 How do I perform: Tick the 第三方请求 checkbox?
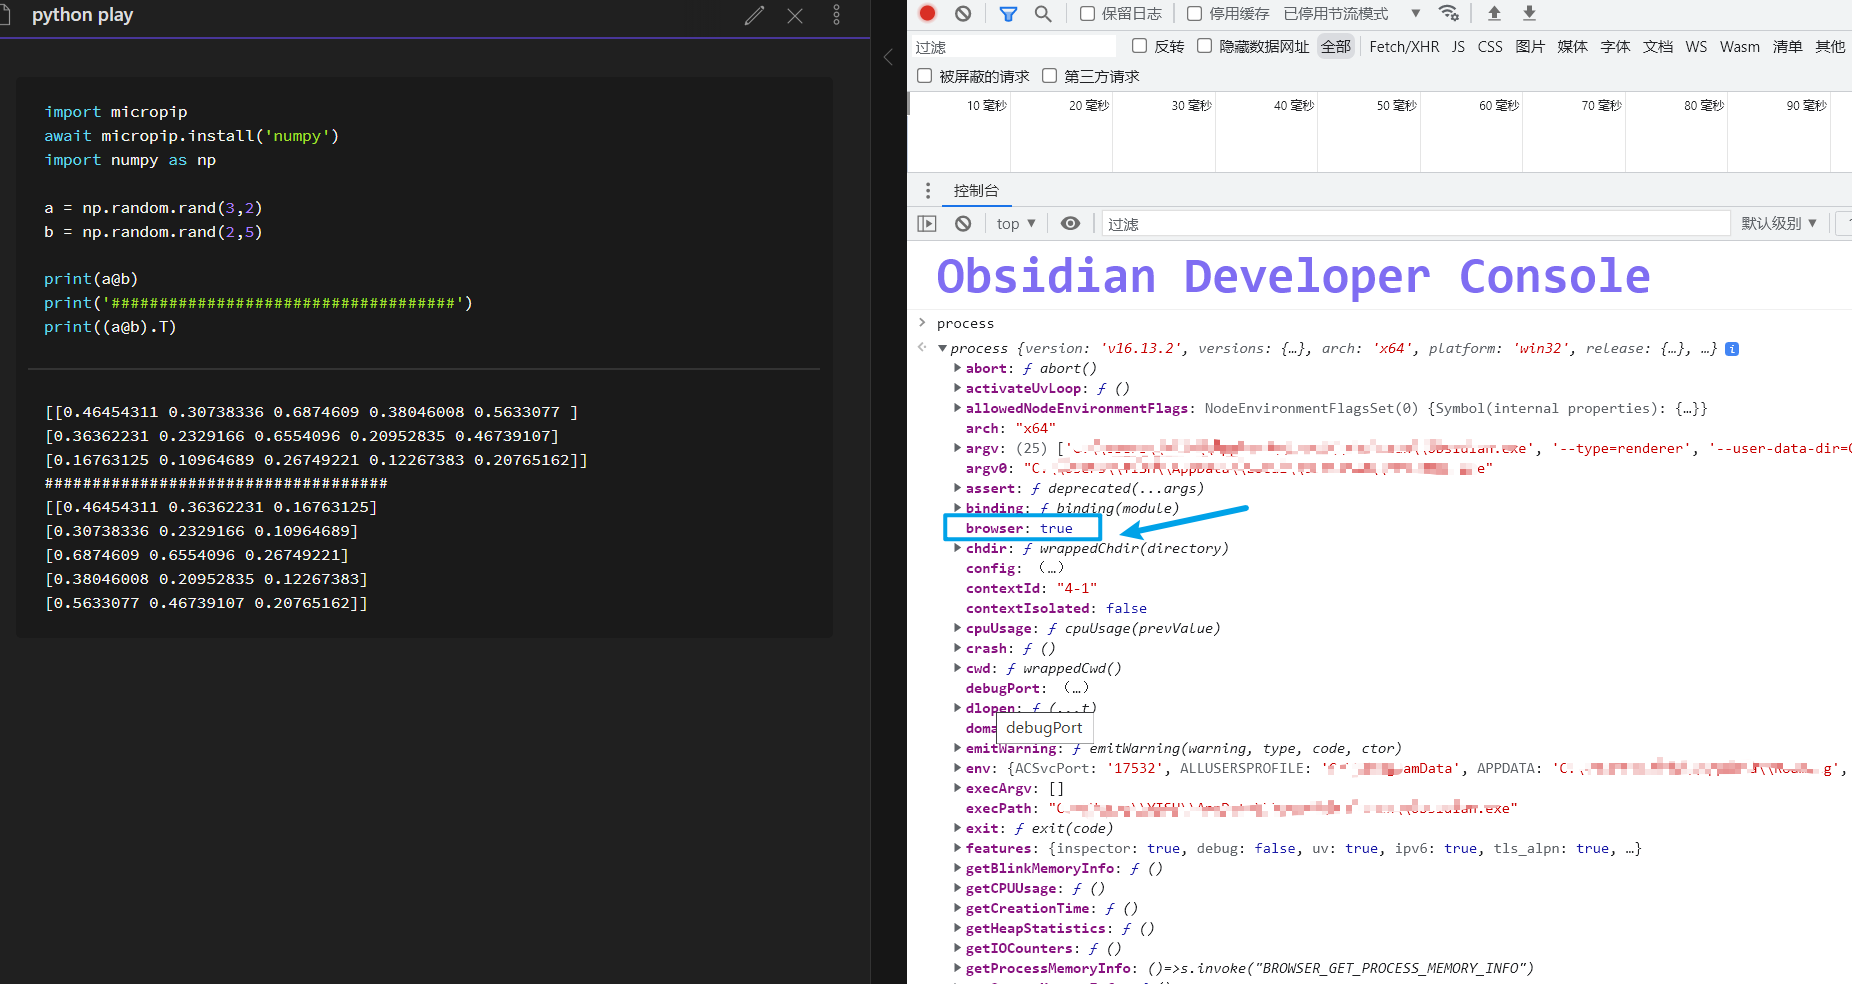pos(1049,76)
